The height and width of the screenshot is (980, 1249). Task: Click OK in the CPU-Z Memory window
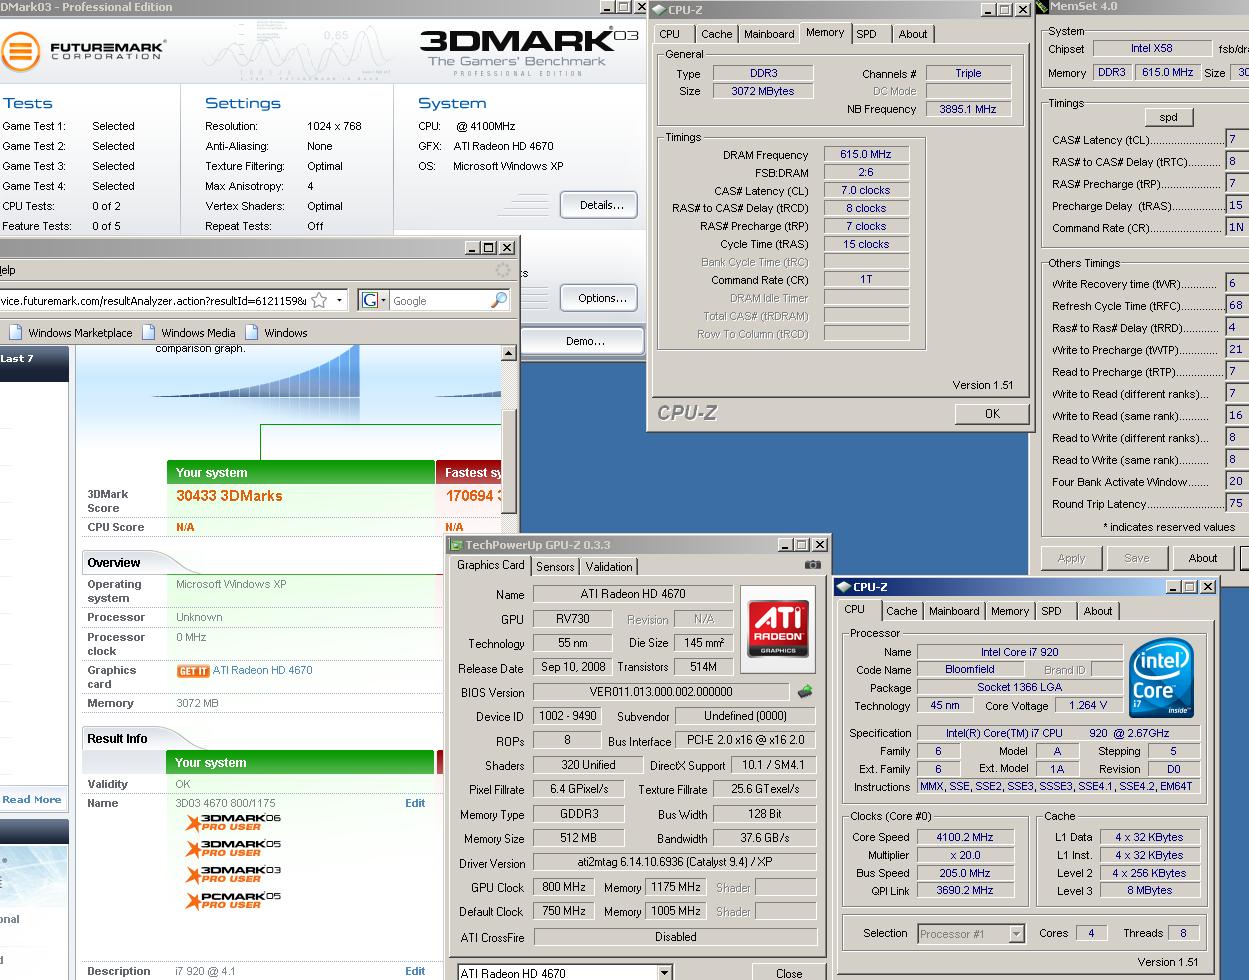[x=992, y=413]
